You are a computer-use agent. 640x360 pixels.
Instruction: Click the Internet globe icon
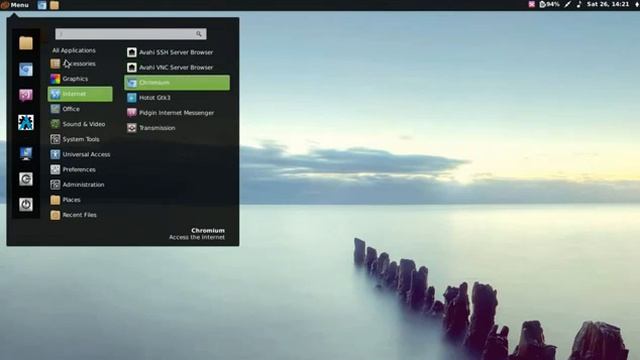pyautogui.click(x=55, y=94)
